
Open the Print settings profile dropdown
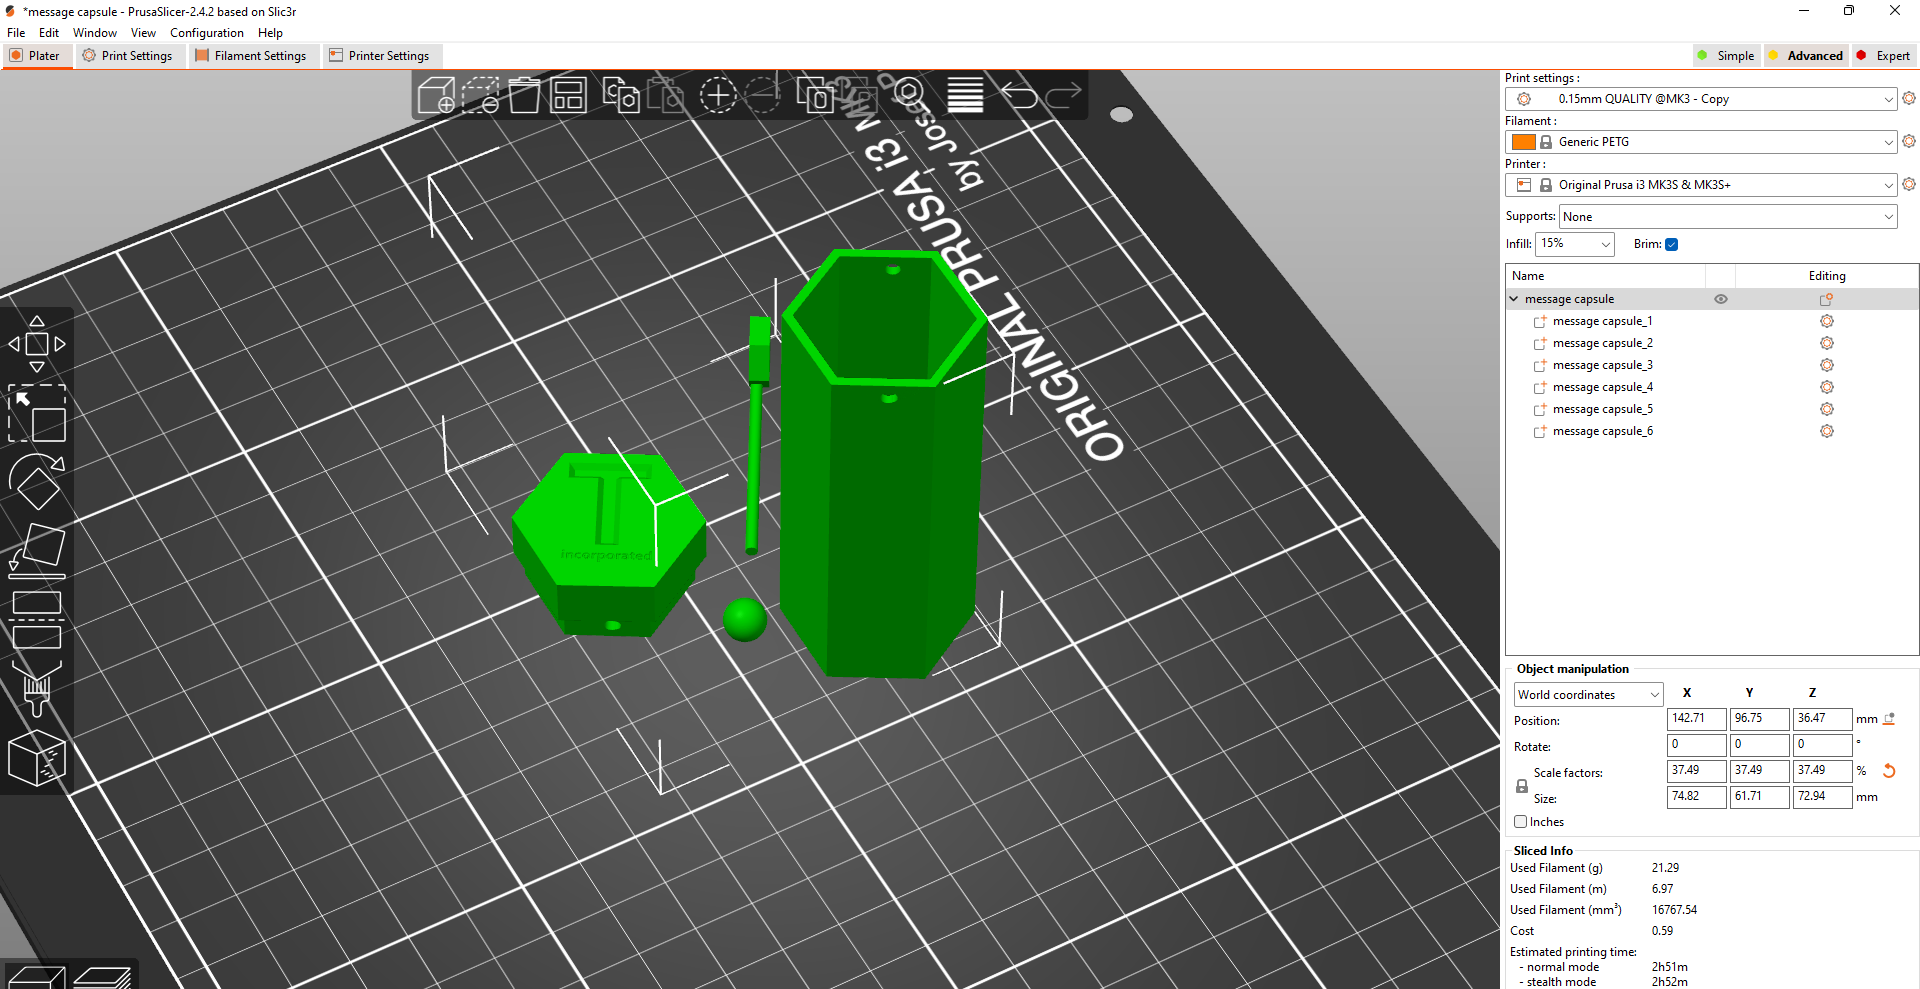[1700, 99]
